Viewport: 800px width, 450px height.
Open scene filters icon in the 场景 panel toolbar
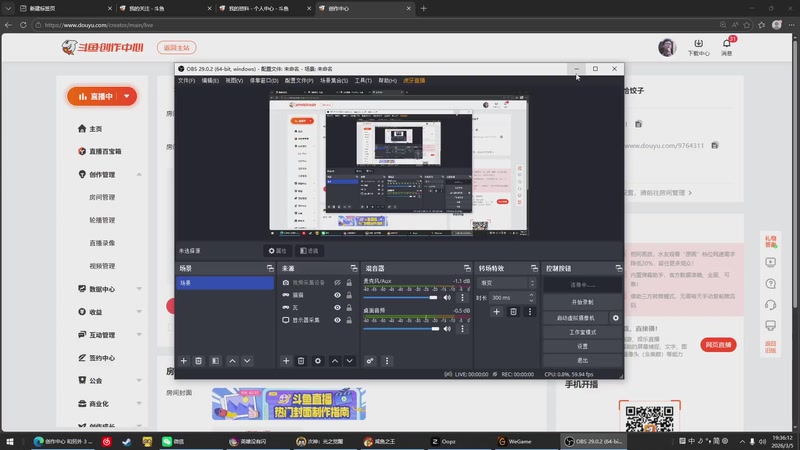215,361
